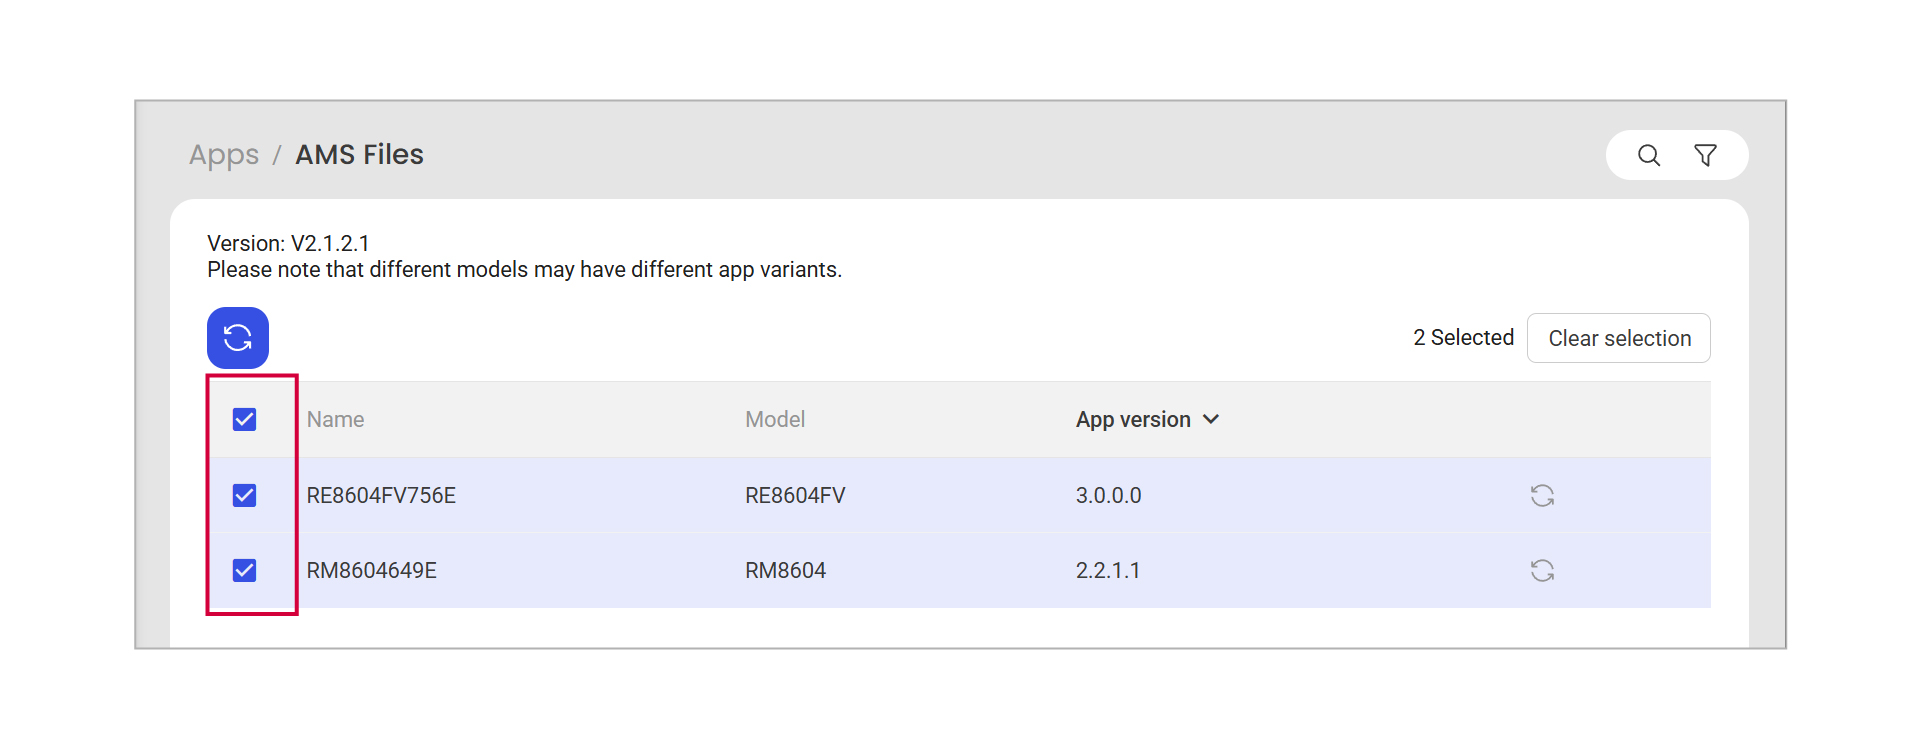Click the RM8604 model cell
The height and width of the screenshot is (749, 1921).
tap(785, 571)
